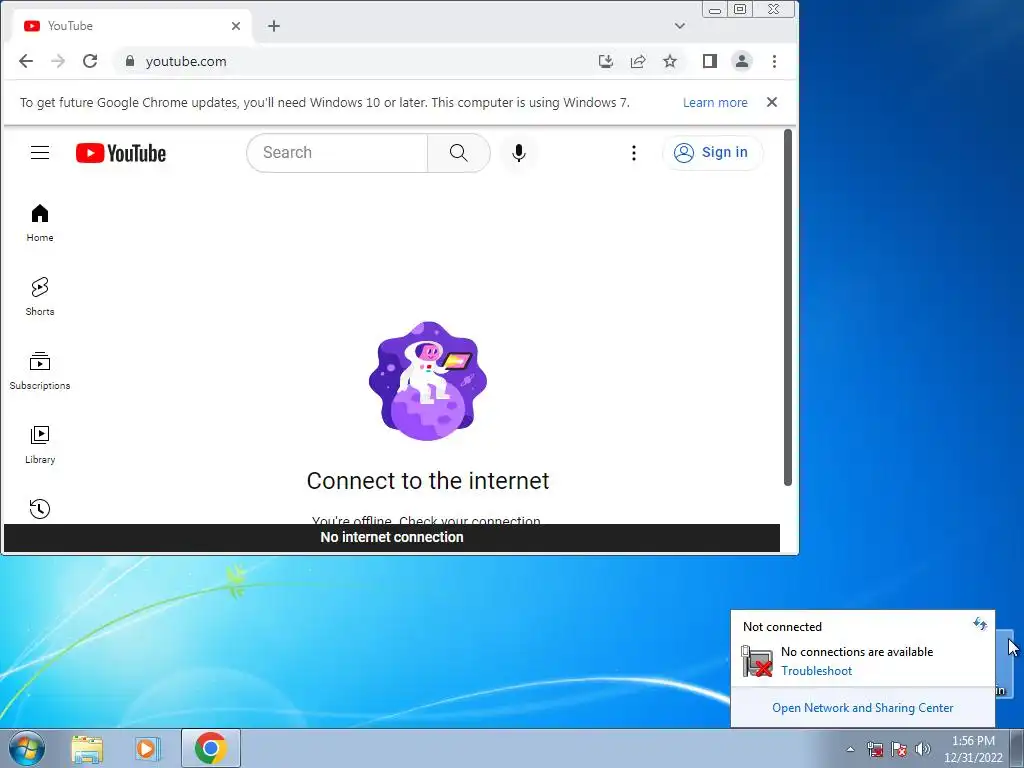Open Chrome profile avatar
Image resolution: width=1024 pixels, height=768 pixels.
[x=742, y=61]
